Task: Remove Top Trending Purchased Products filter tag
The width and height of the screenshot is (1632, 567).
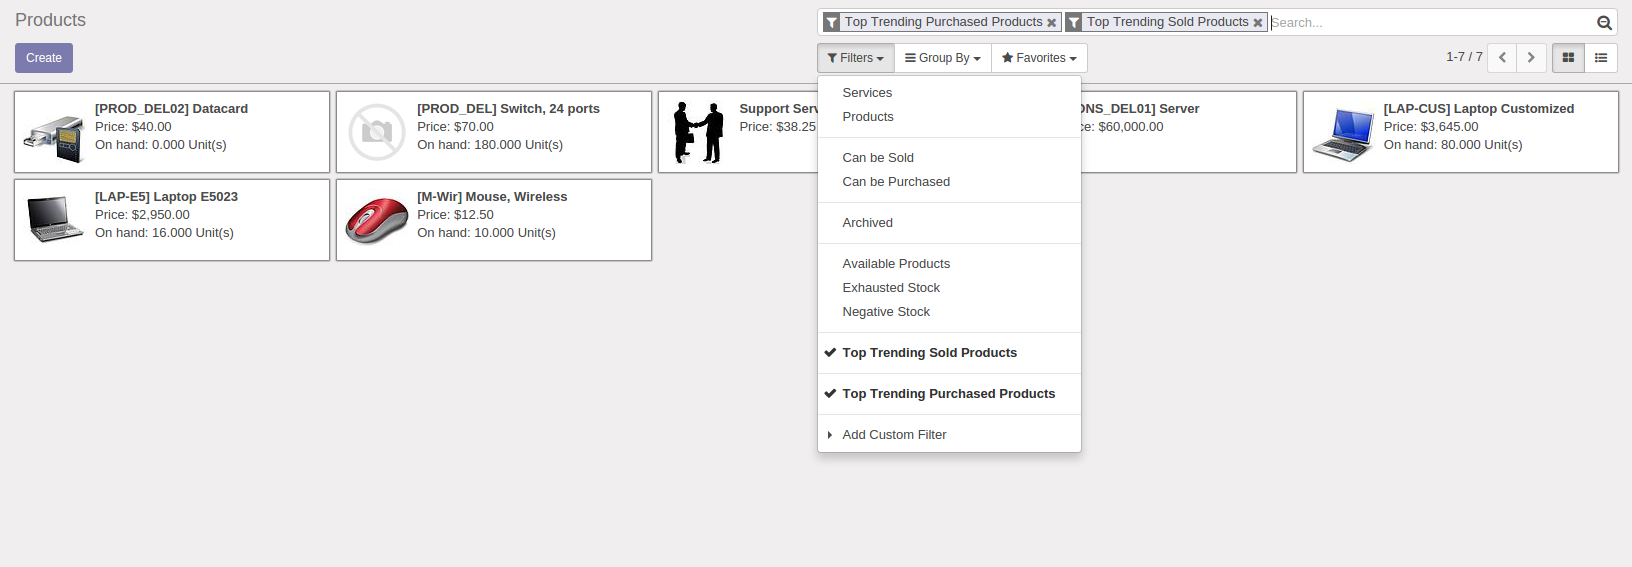Action: click(x=1051, y=22)
